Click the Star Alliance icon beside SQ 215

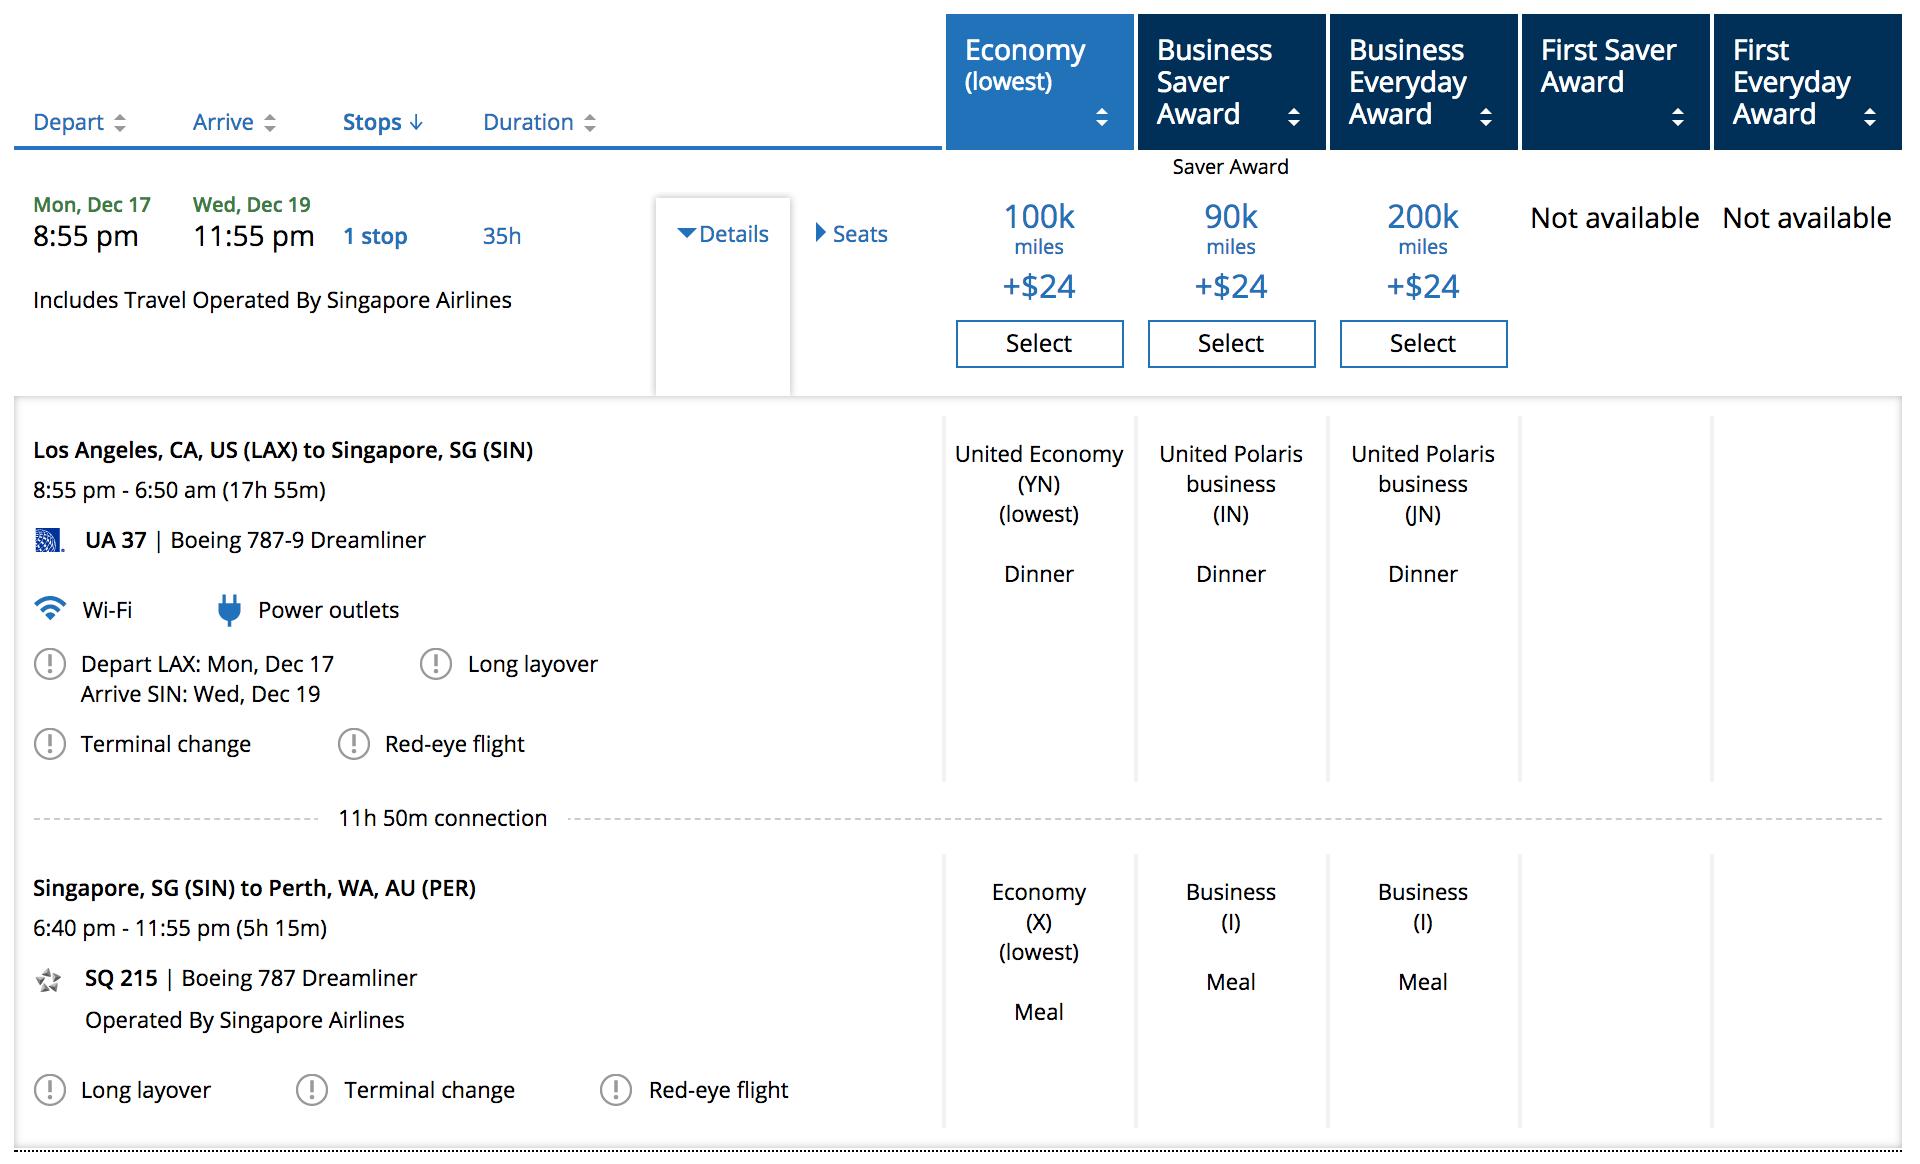click(48, 979)
